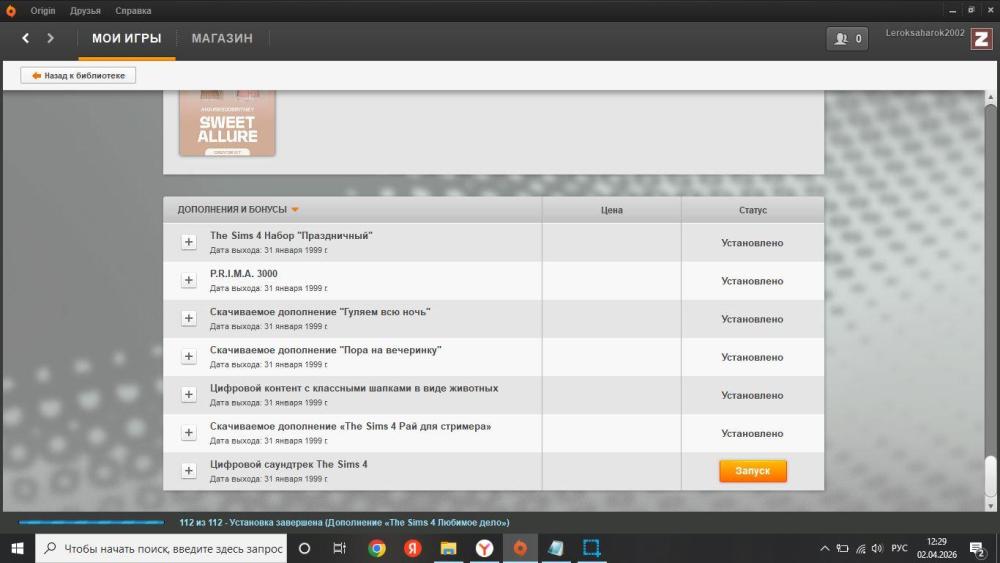Click the Назад к библиотеке button

point(78,75)
